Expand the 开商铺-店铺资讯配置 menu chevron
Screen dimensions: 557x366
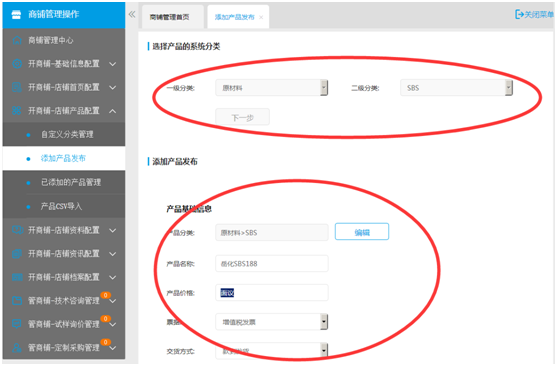pyautogui.click(x=113, y=254)
